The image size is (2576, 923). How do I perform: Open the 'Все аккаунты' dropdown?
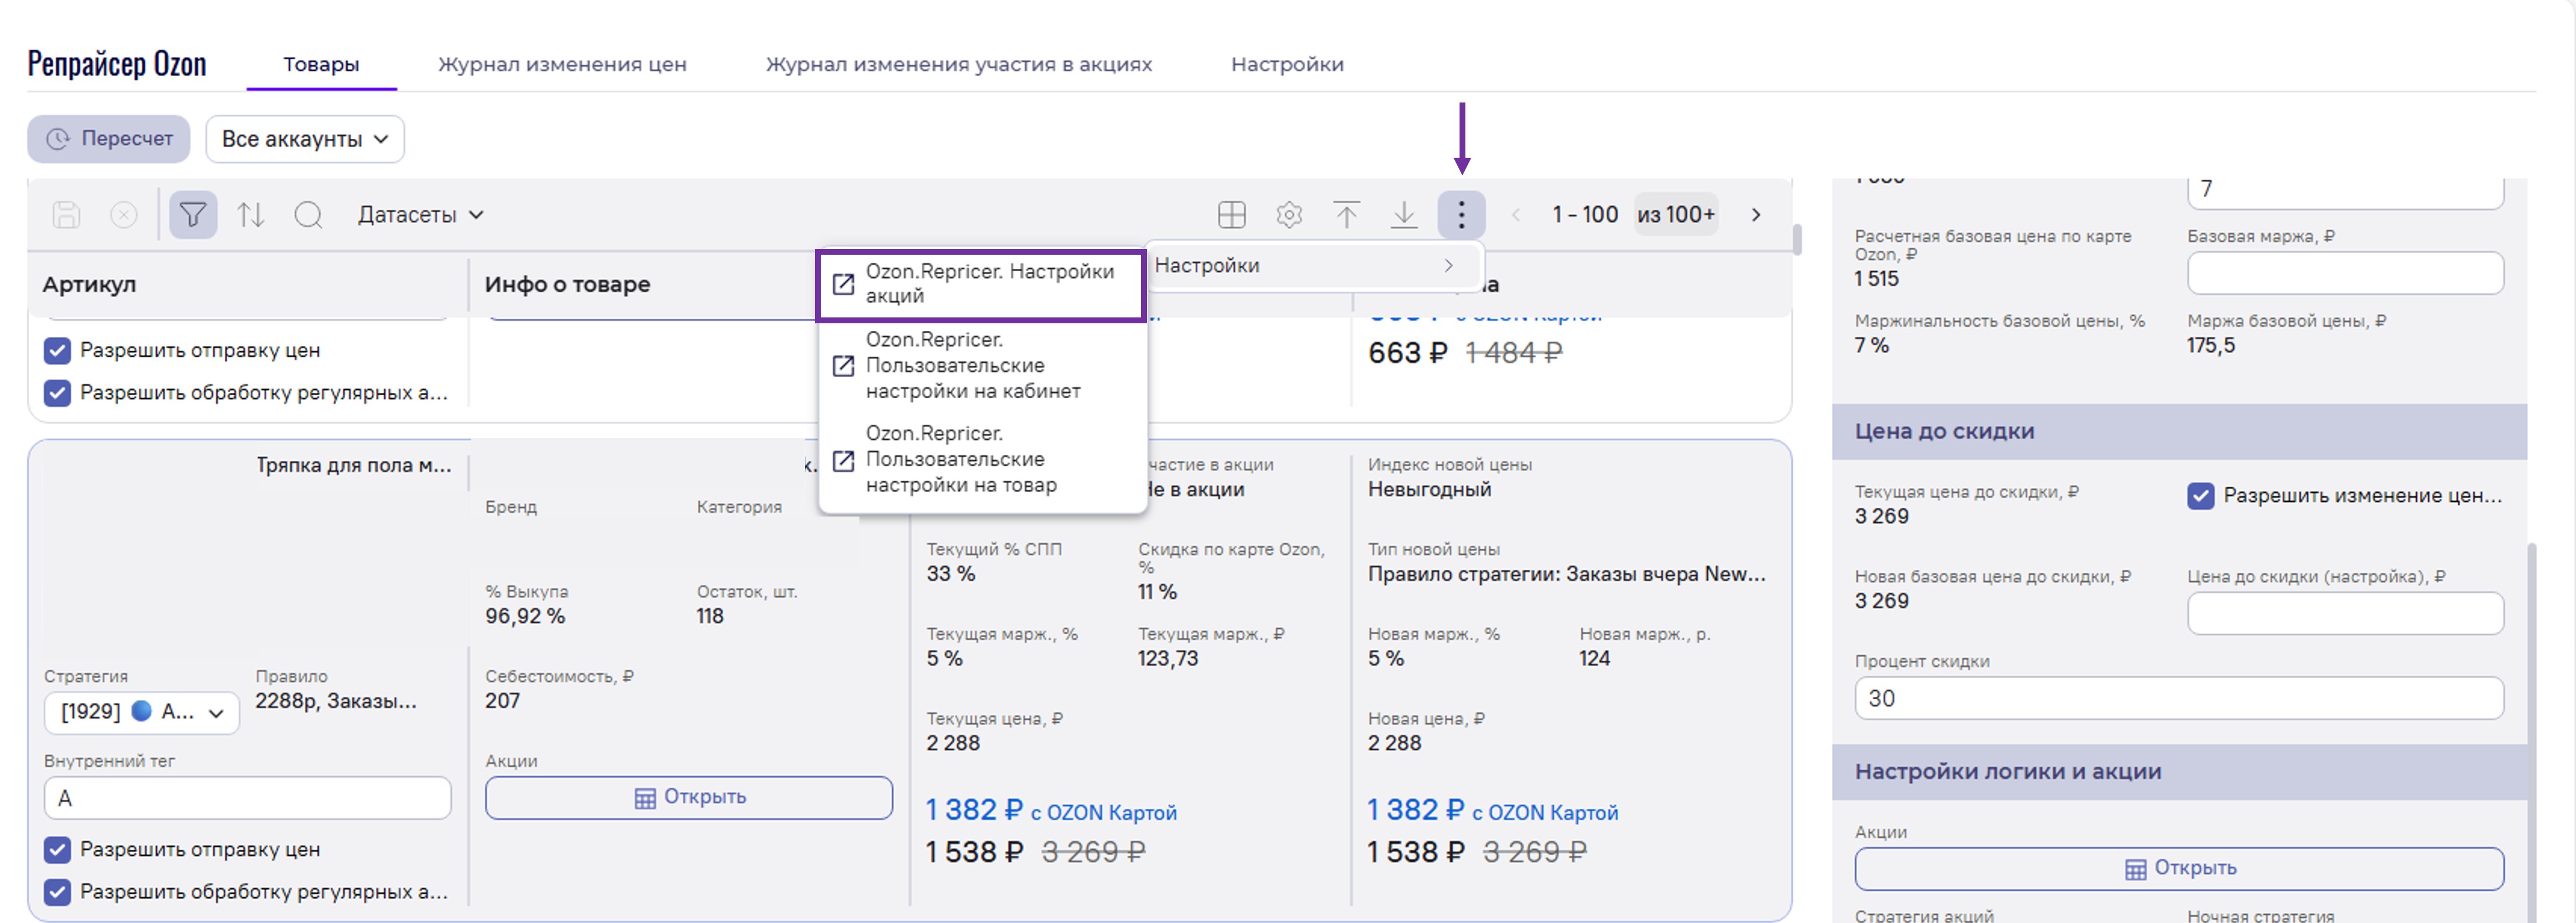pyautogui.click(x=304, y=139)
